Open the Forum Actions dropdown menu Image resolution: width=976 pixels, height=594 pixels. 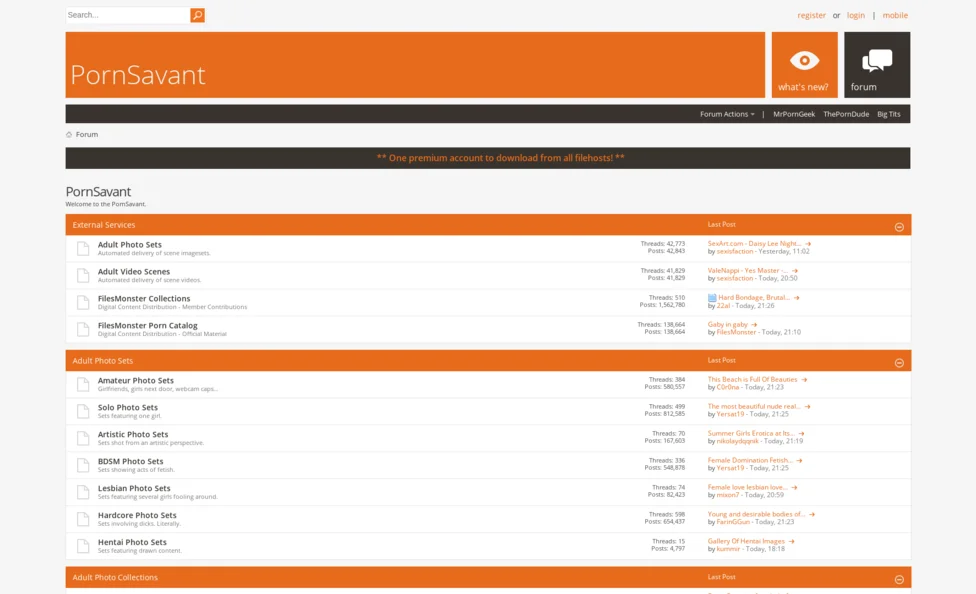tap(726, 114)
